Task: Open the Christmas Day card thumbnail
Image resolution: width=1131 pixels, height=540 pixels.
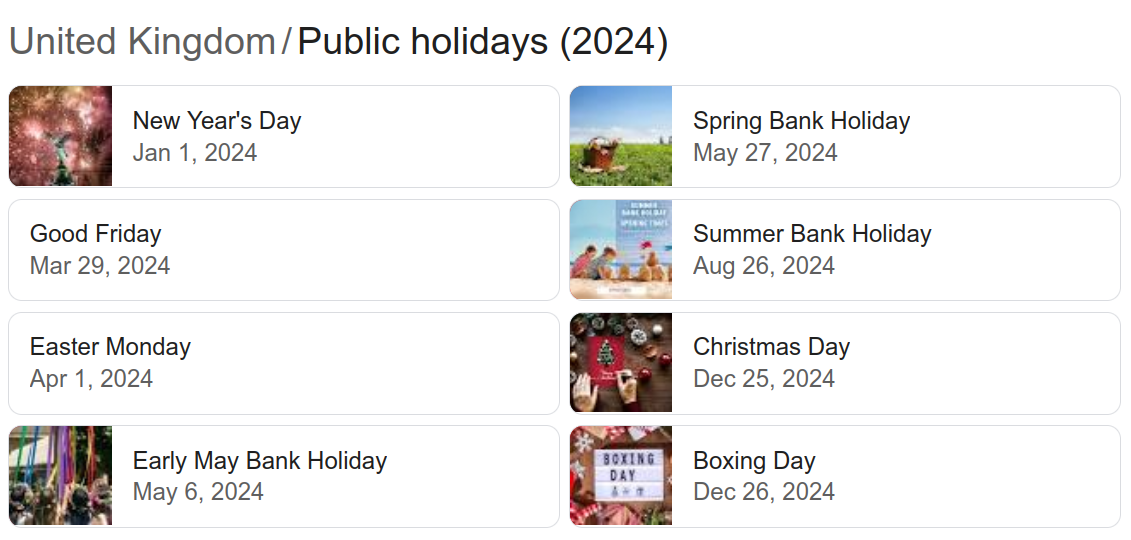Action: [621, 363]
